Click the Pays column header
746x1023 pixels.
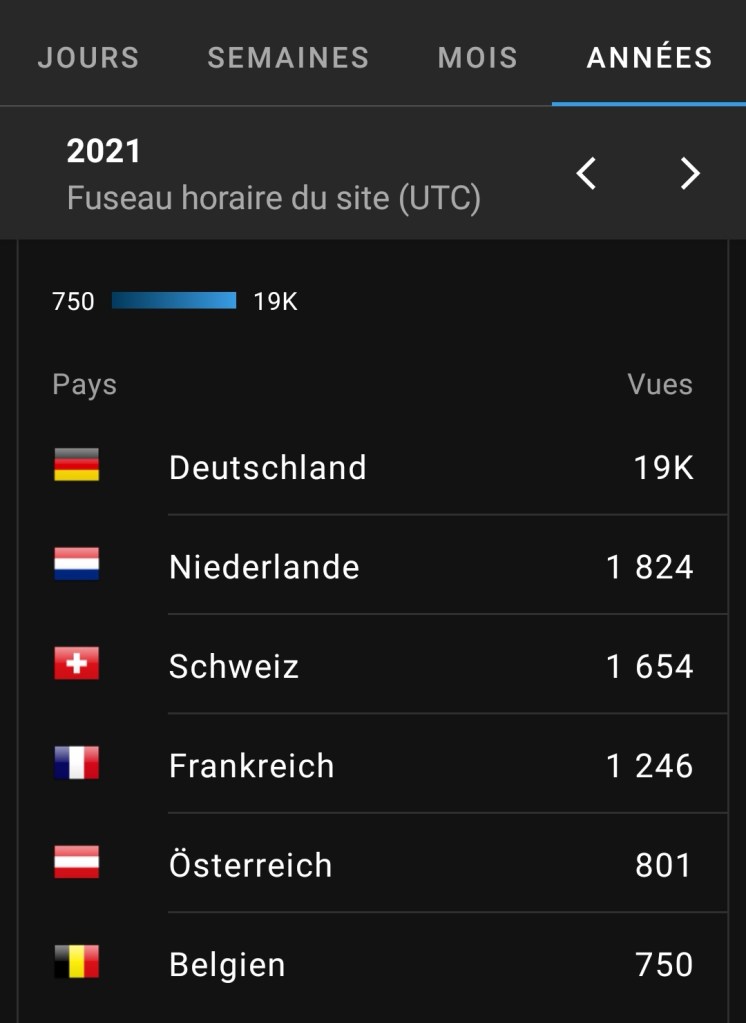(84, 385)
